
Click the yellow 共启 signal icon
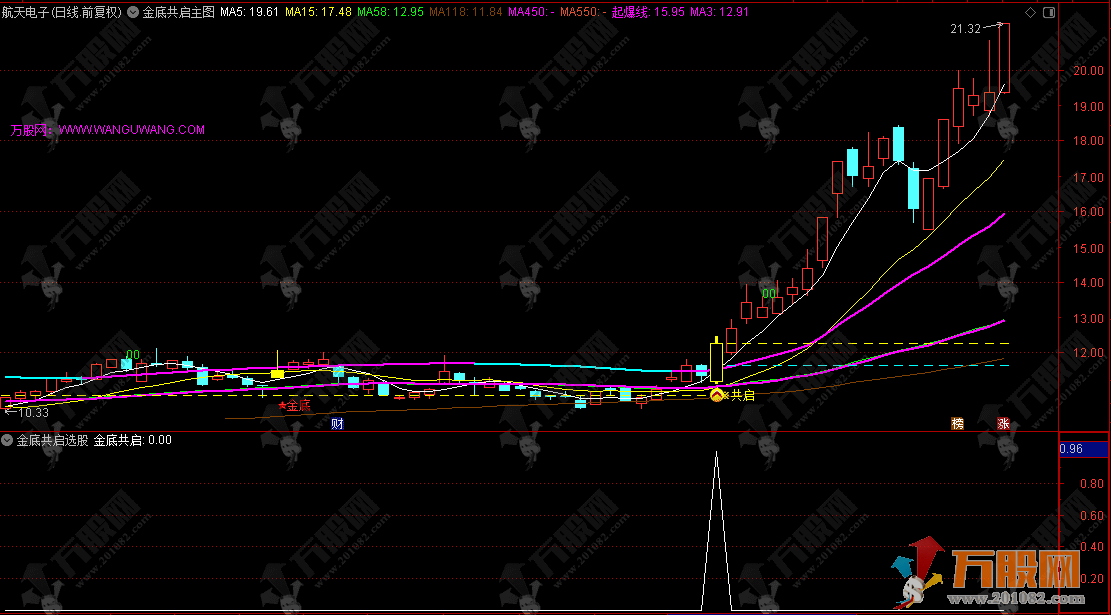click(x=717, y=396)
